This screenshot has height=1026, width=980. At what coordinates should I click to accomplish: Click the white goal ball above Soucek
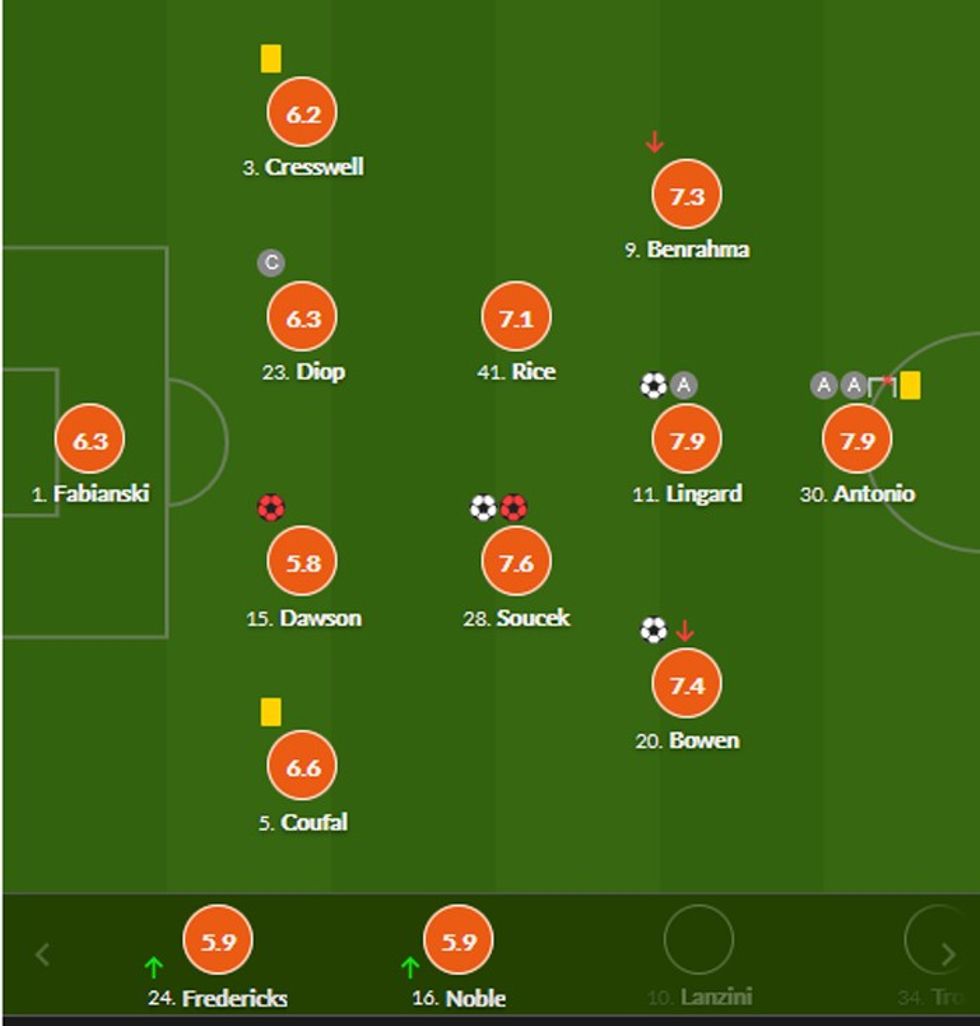point(483,508)
